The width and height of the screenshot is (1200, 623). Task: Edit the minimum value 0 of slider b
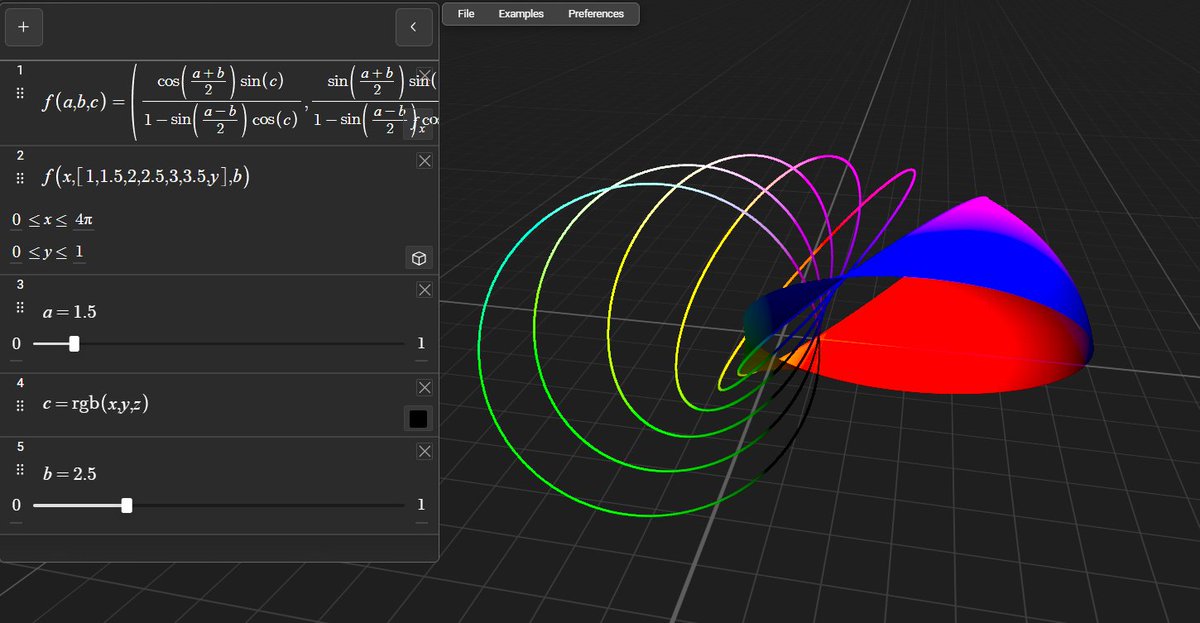[16, 506]
